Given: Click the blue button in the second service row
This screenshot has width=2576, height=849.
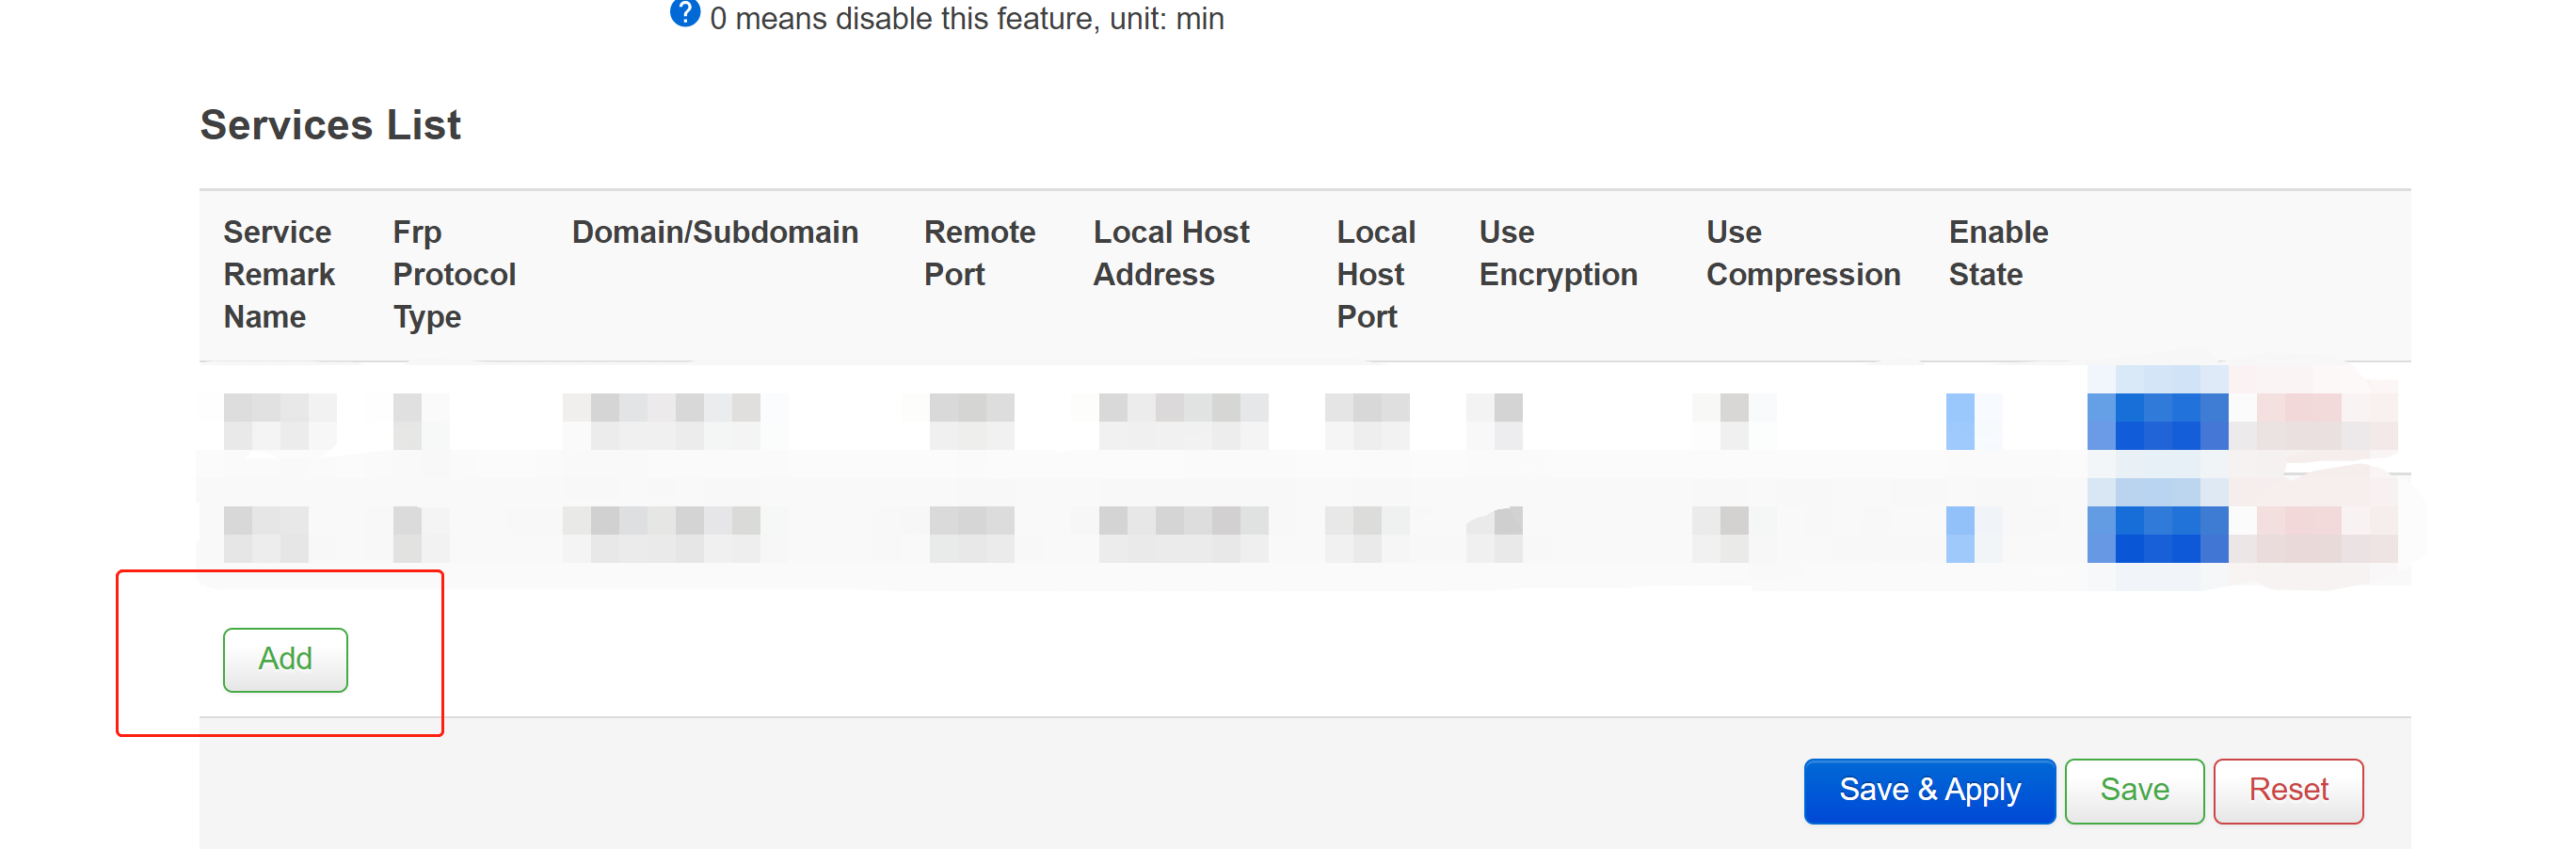Looking at the screenshot, I should tap(2157, 533).
